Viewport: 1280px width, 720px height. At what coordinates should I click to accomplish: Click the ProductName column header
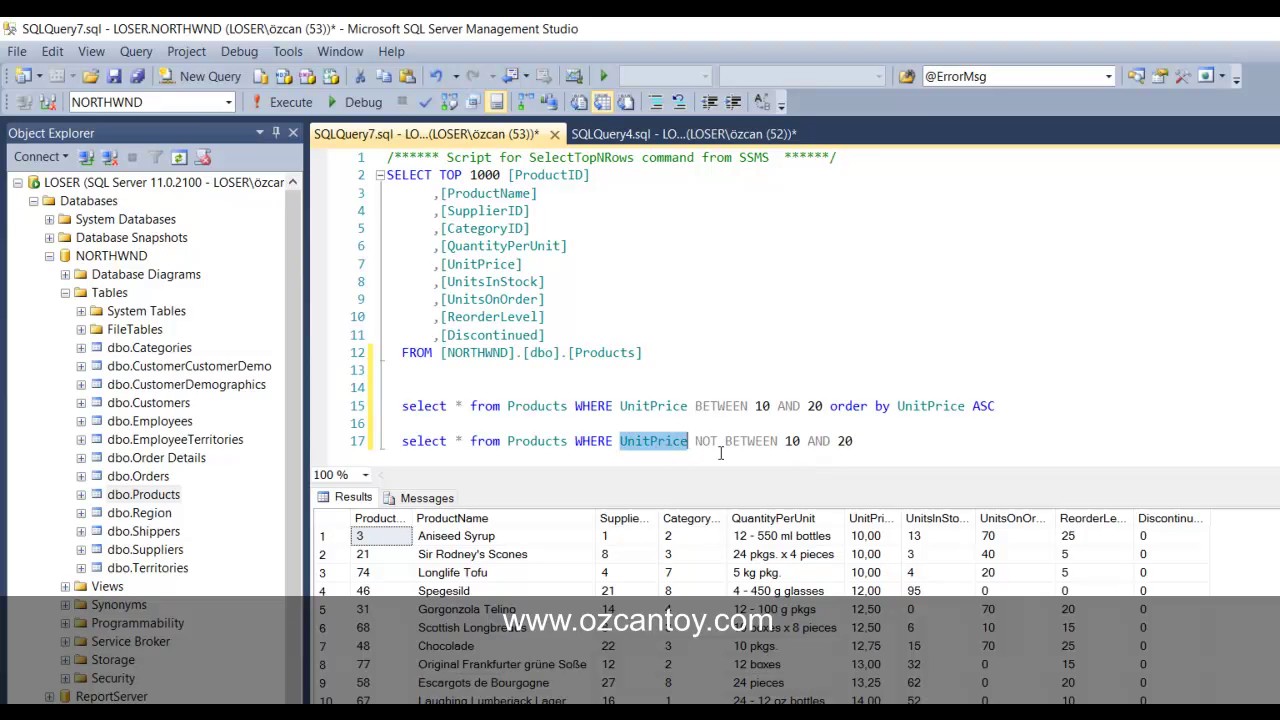point(504,518)
